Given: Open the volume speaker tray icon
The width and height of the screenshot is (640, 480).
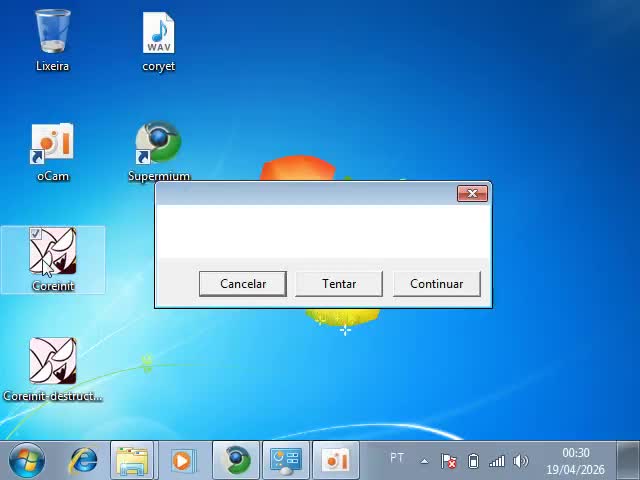Looking at the screenshot, I should (x=520, y=461).
